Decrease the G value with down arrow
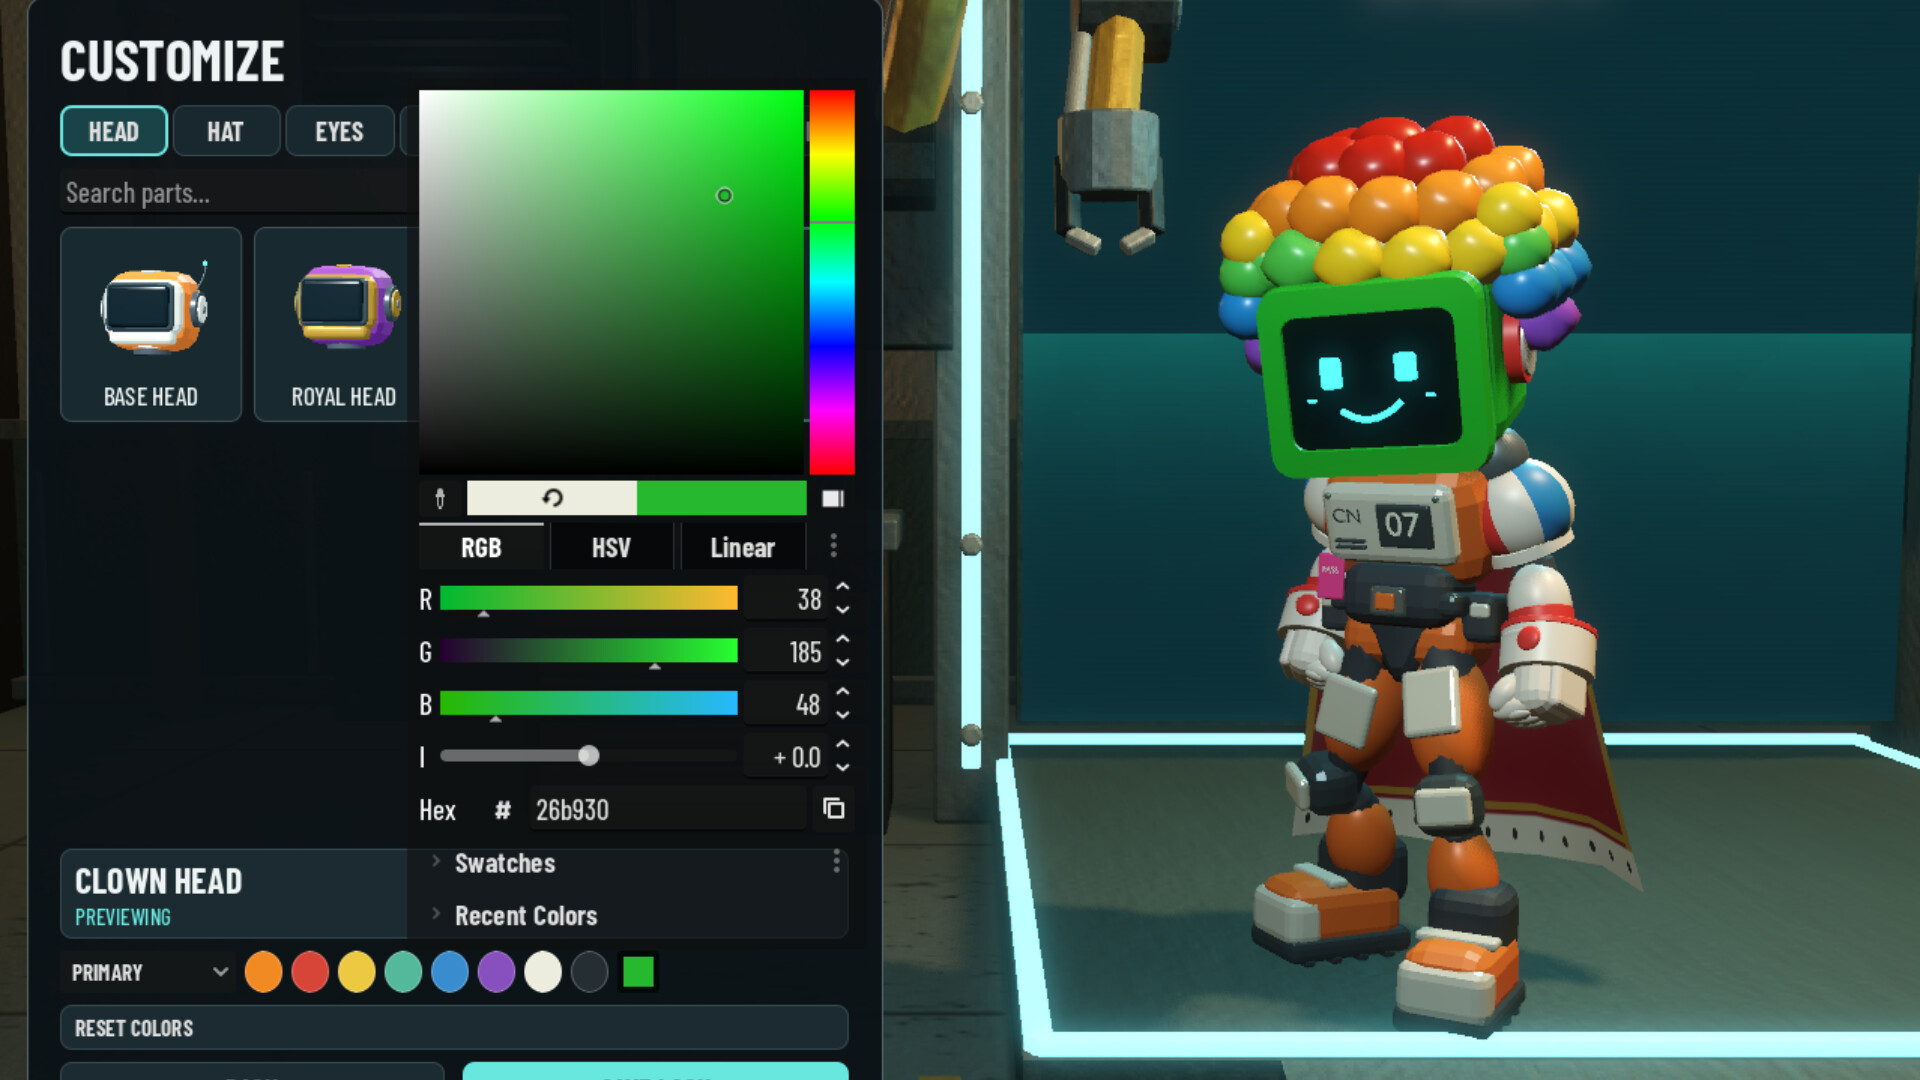Screen dimensions: 1920x1080 [843, 662]
